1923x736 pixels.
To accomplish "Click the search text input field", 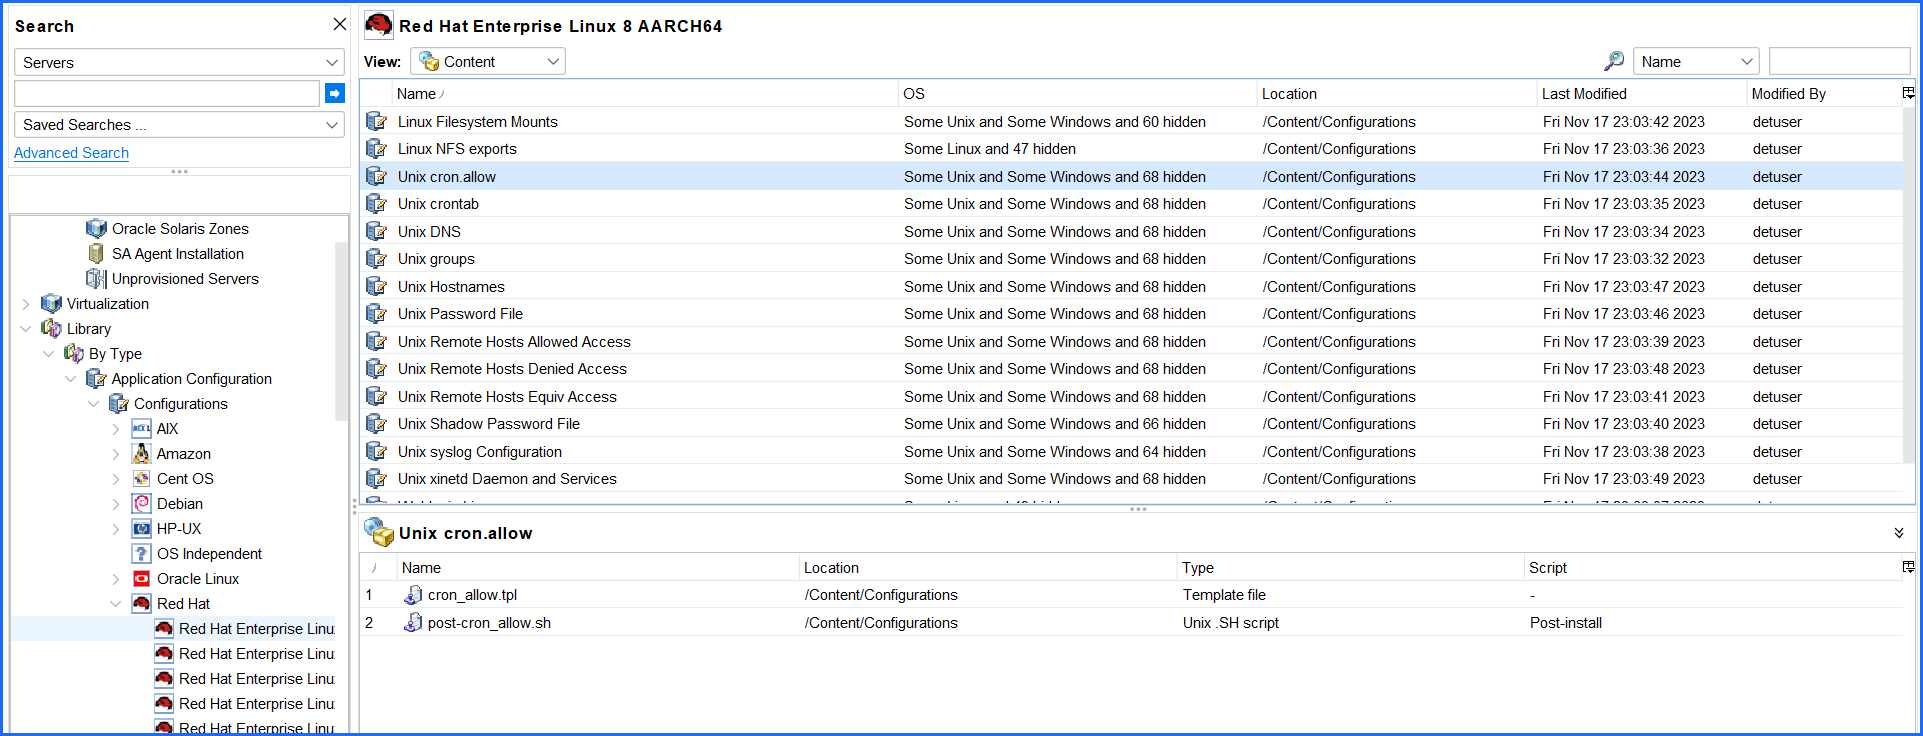I will tap(167, 93).
